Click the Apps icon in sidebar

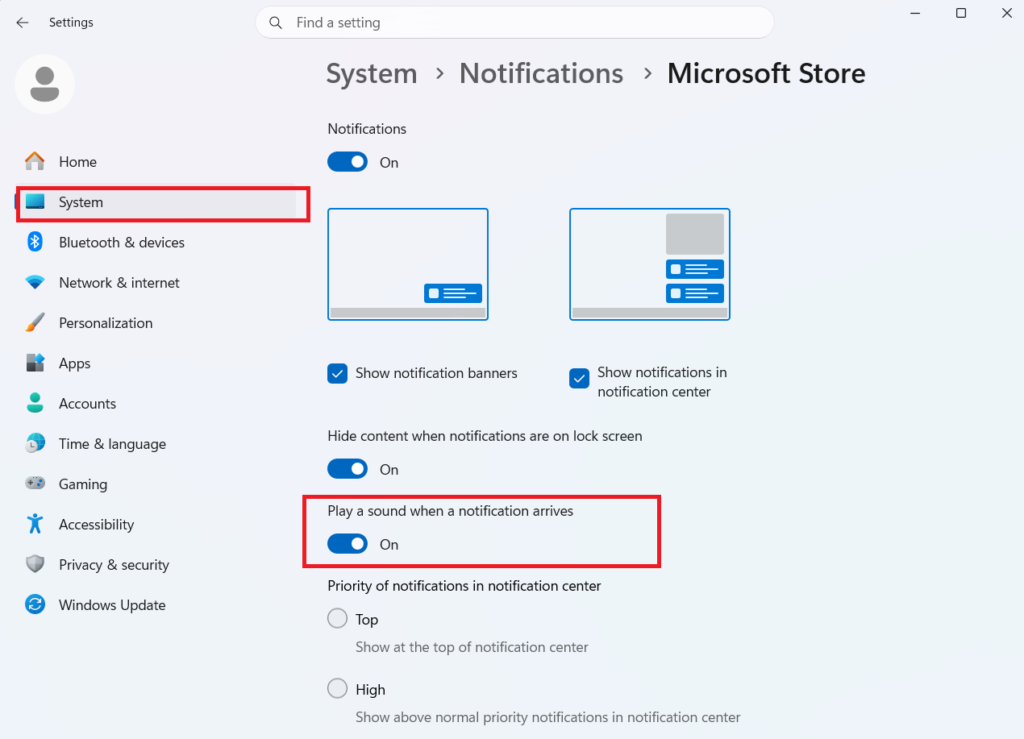tap(35, 362)
